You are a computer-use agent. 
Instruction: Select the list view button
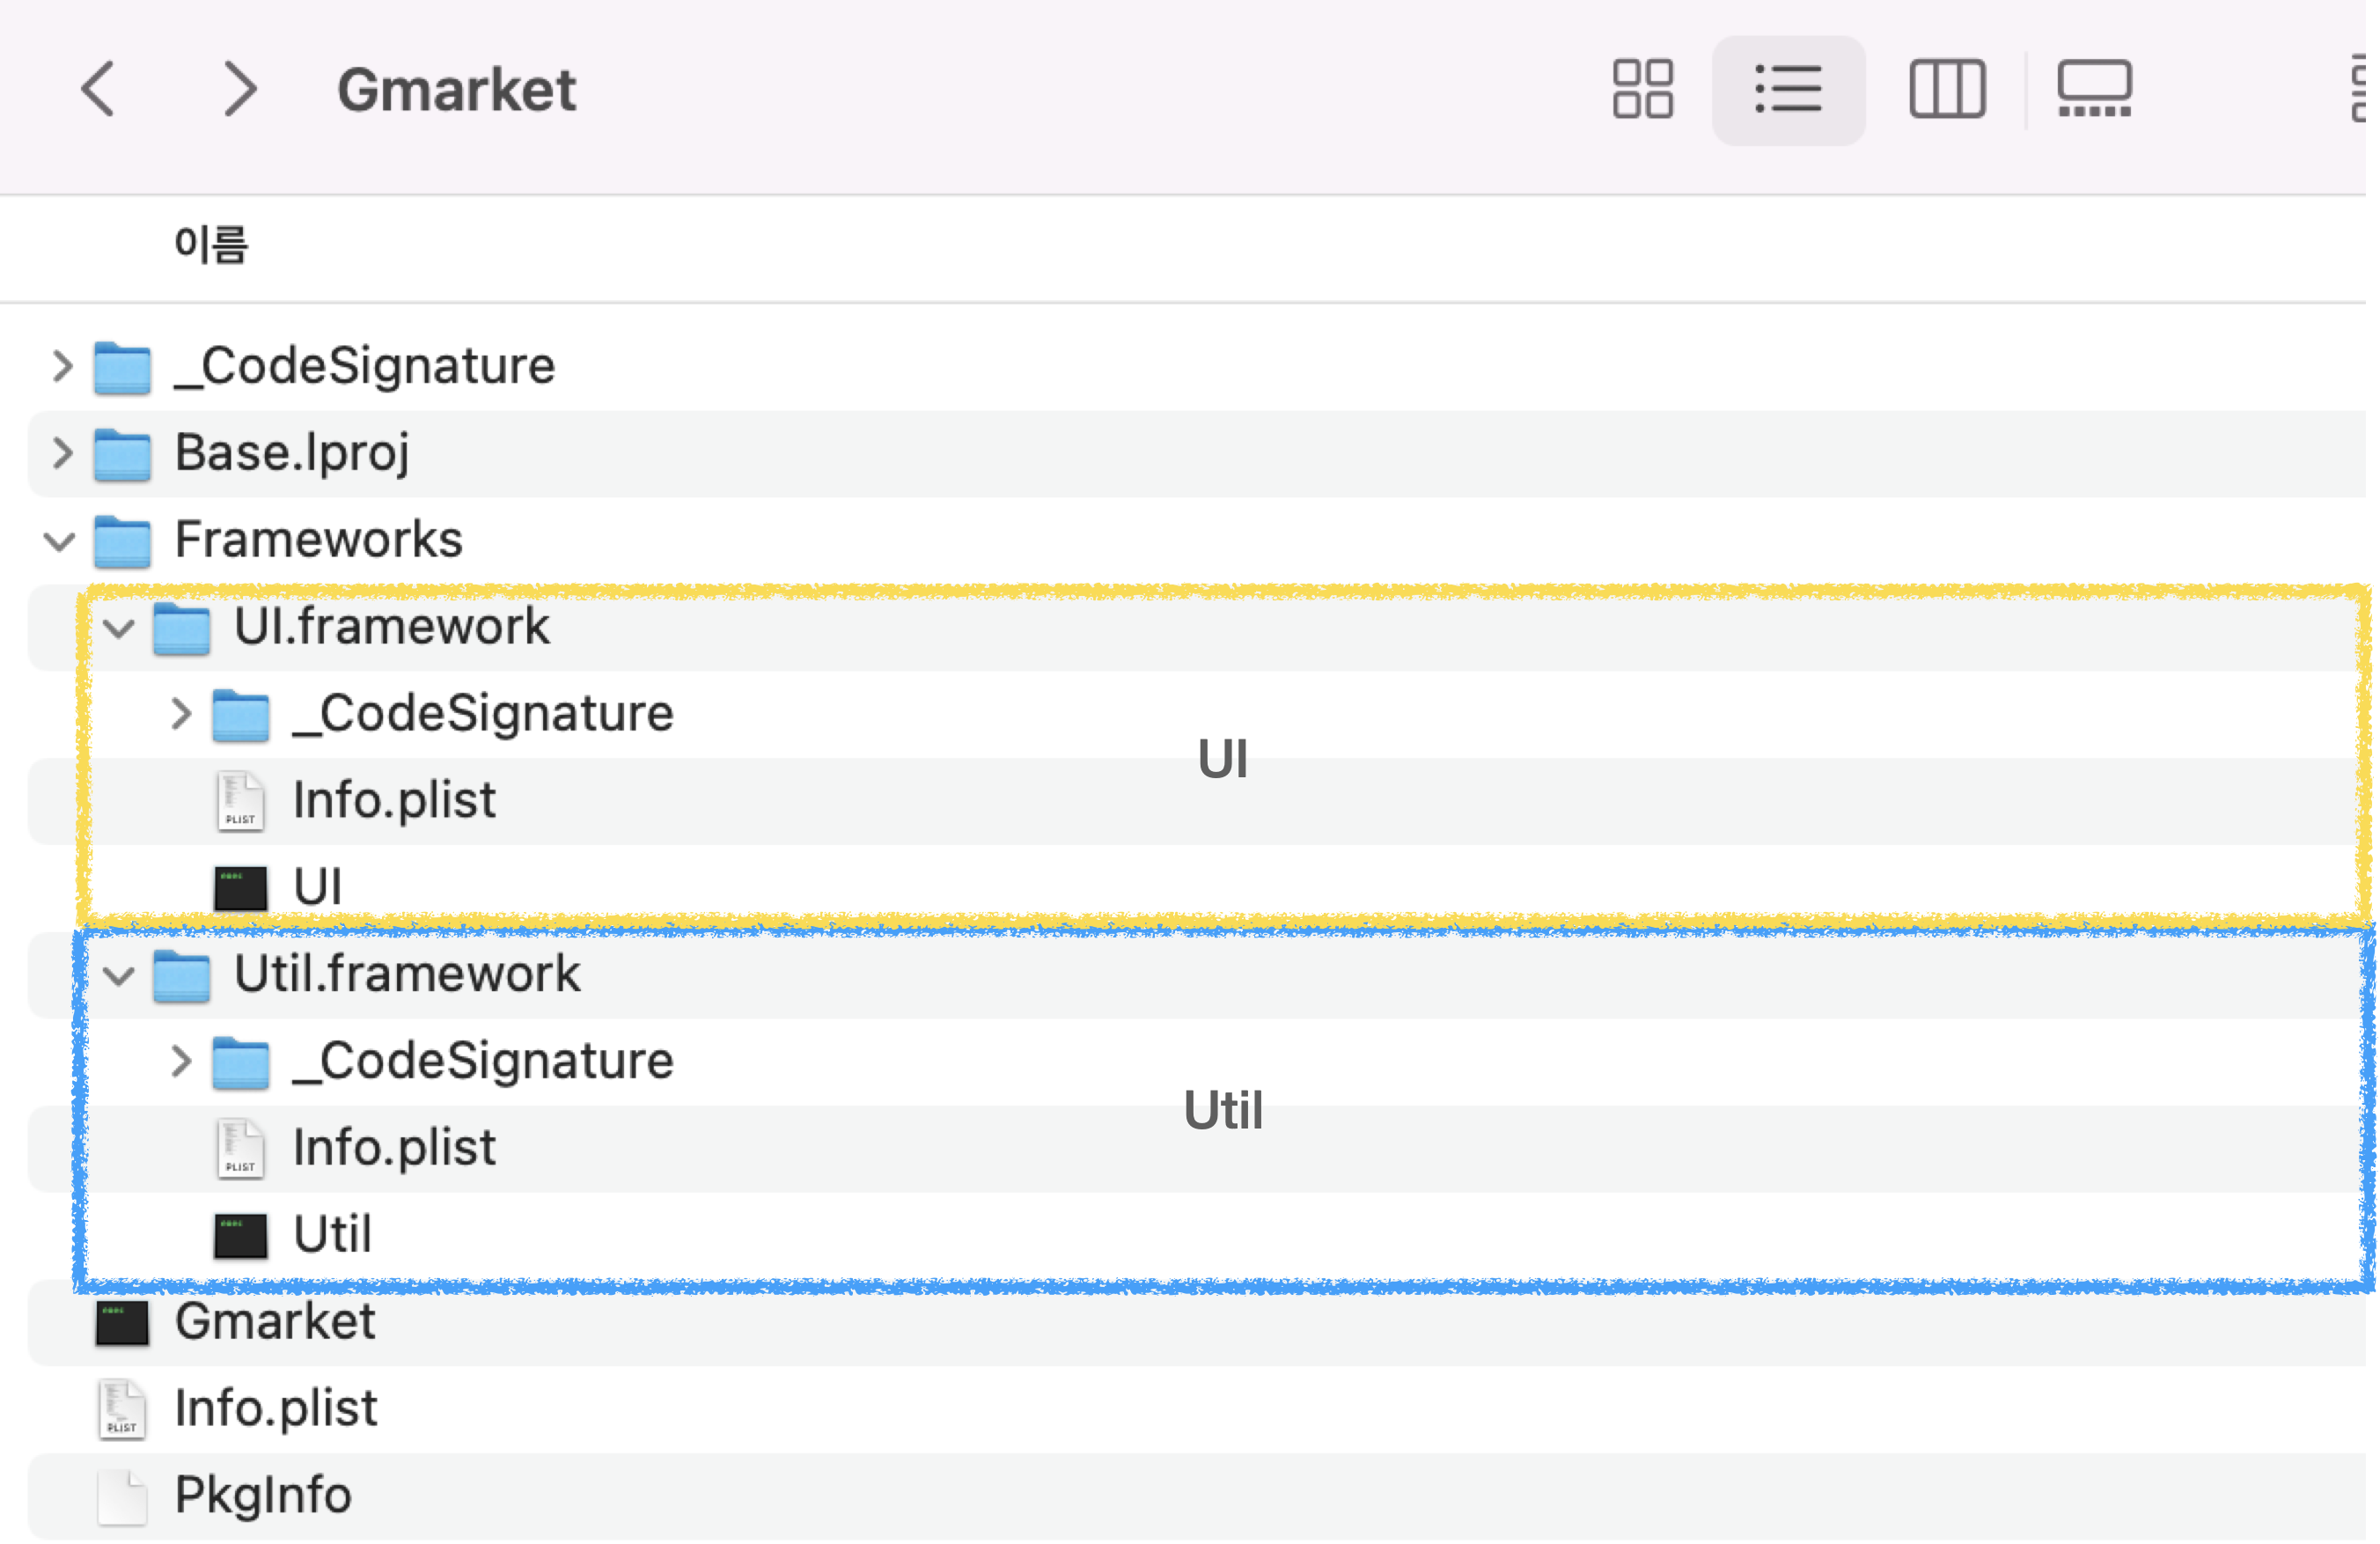pyautogui.click(x=1788, y=90)
